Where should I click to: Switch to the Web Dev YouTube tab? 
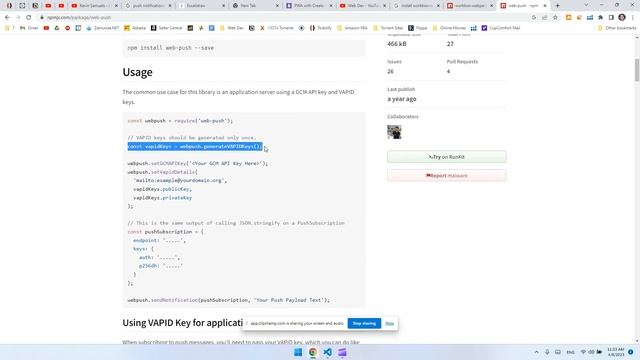[363, 6]
